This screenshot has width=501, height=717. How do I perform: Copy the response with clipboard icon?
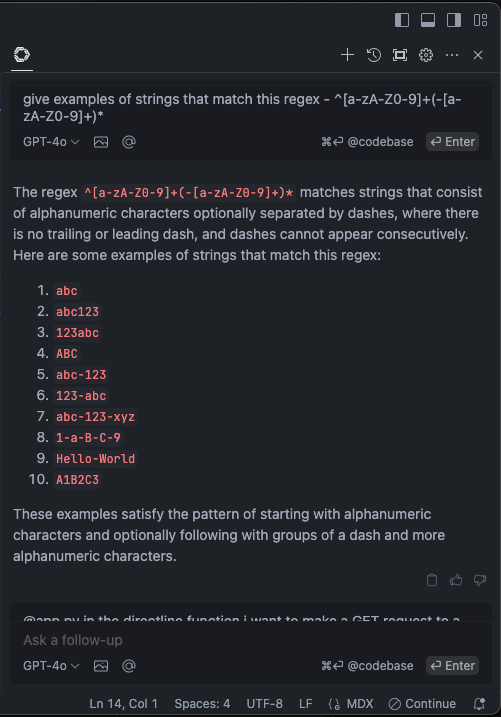click(432, 580)
